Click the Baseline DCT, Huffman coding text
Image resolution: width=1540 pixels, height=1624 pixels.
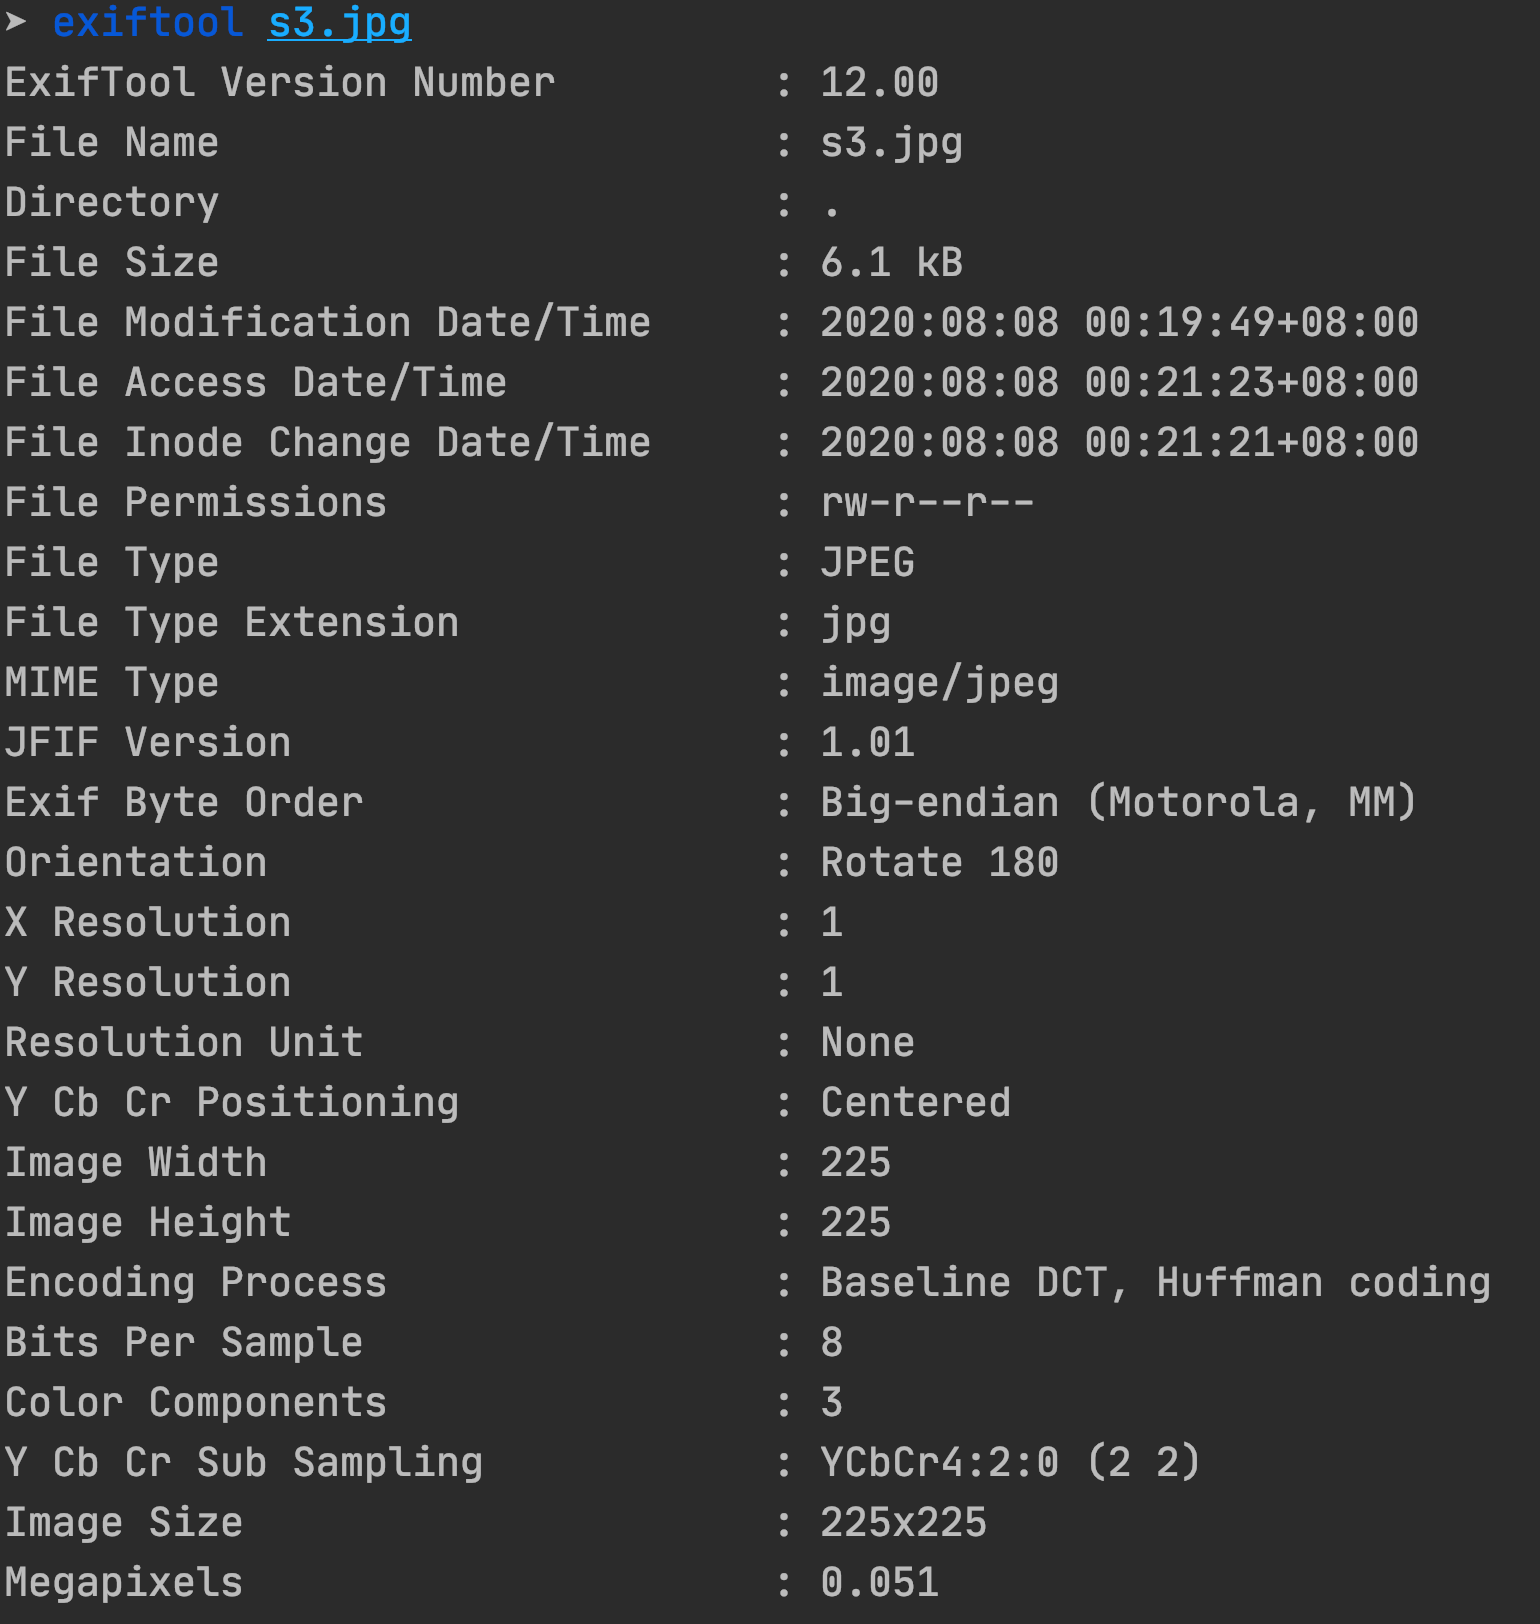click(x=1155, y=1284)
